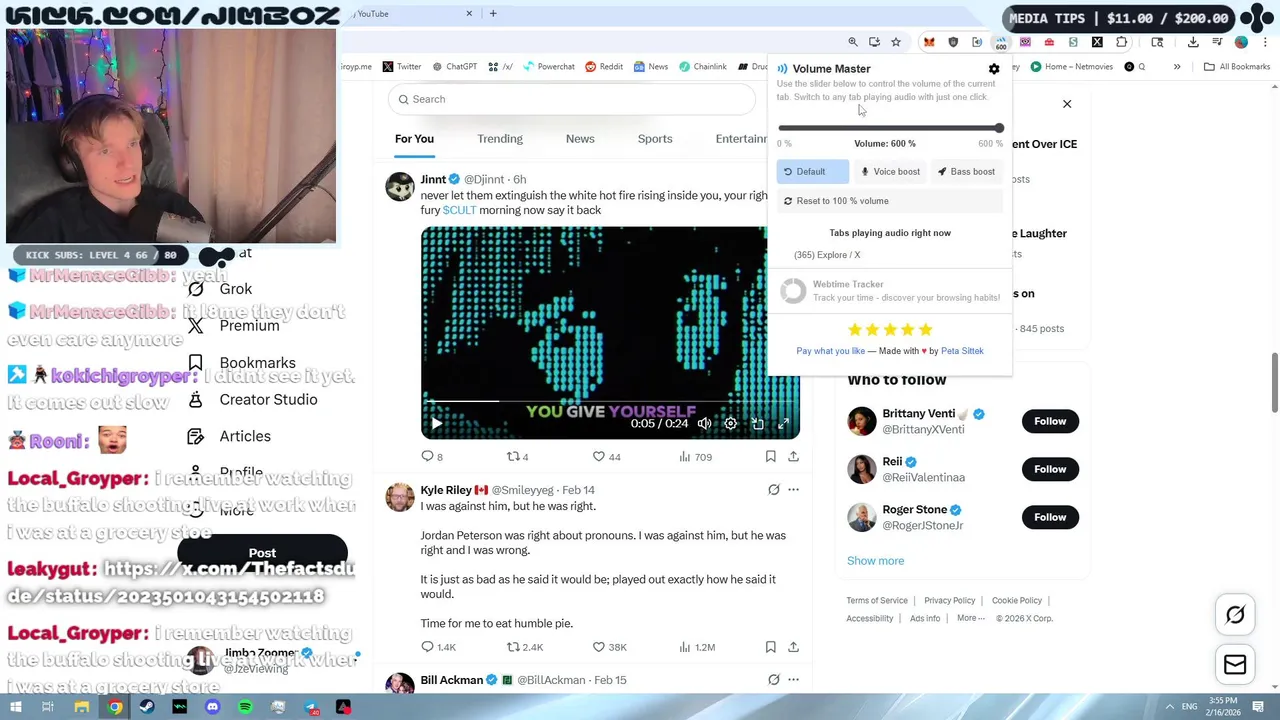Open Windows Start menu
The image size is (1280, 720).
16,707
